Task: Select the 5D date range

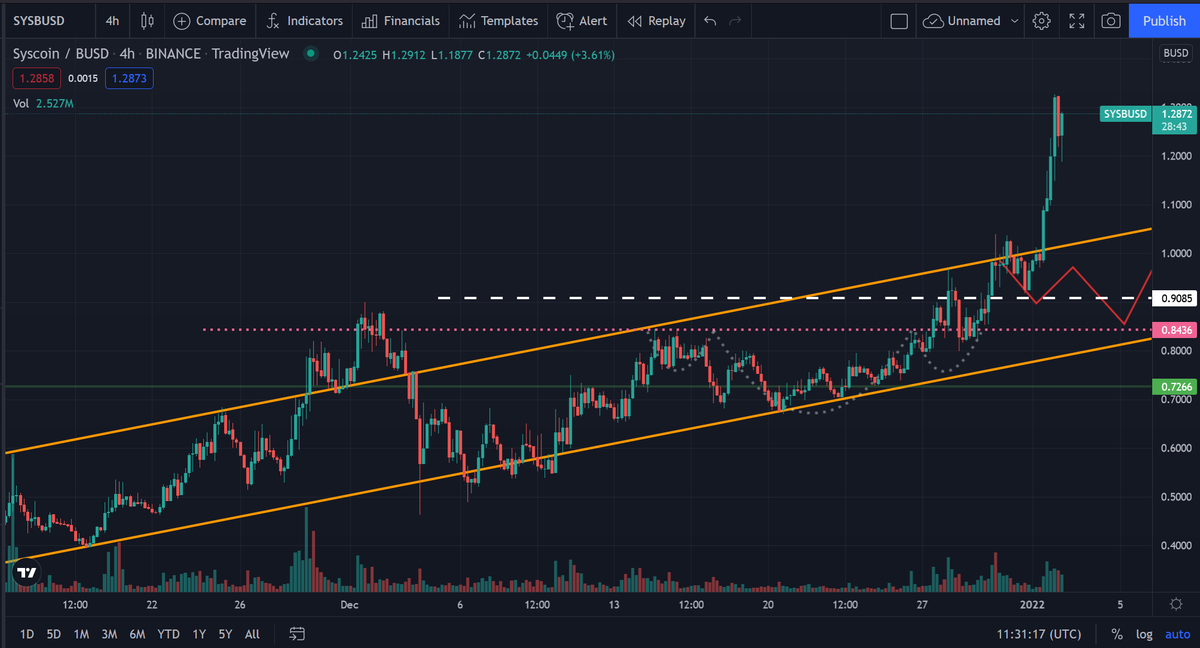Action: (54, 634)
